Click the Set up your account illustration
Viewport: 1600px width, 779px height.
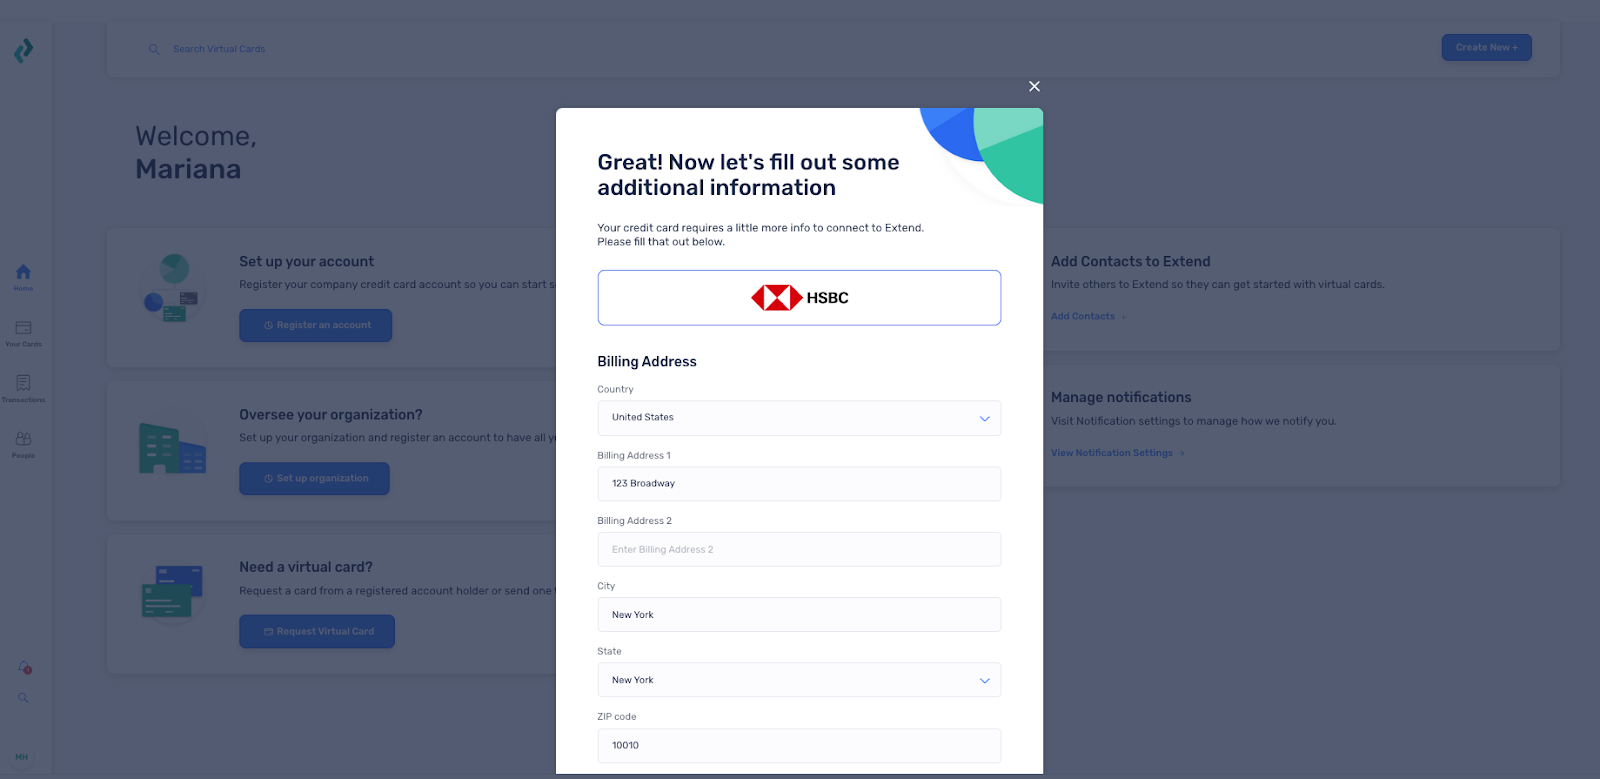172,289
